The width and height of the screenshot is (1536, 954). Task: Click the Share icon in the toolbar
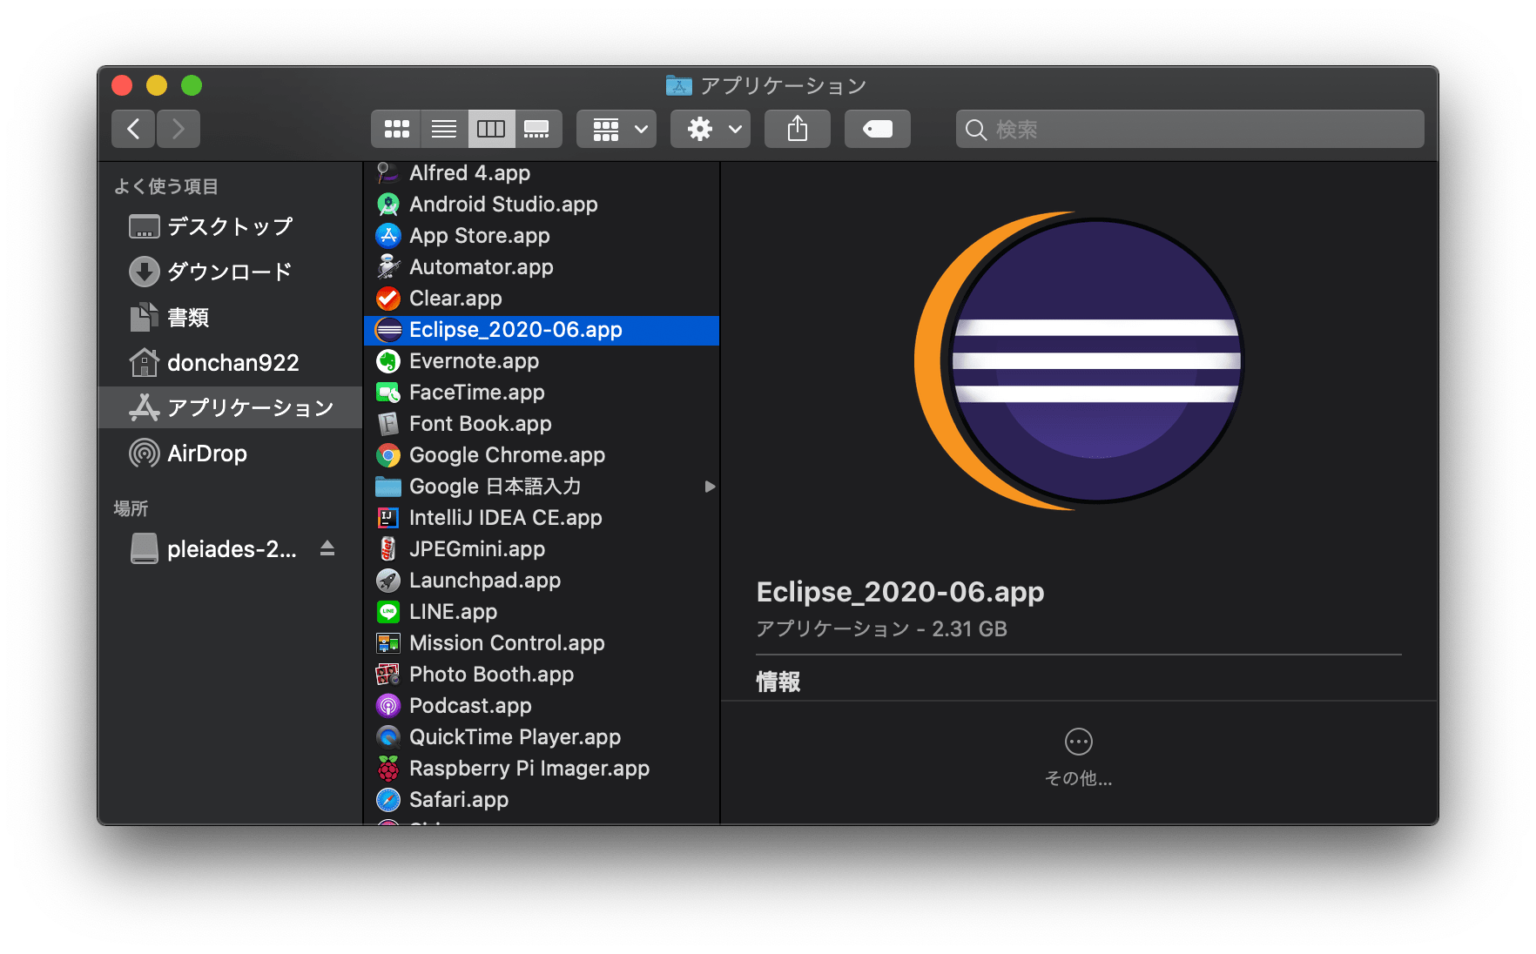point(797,128)
